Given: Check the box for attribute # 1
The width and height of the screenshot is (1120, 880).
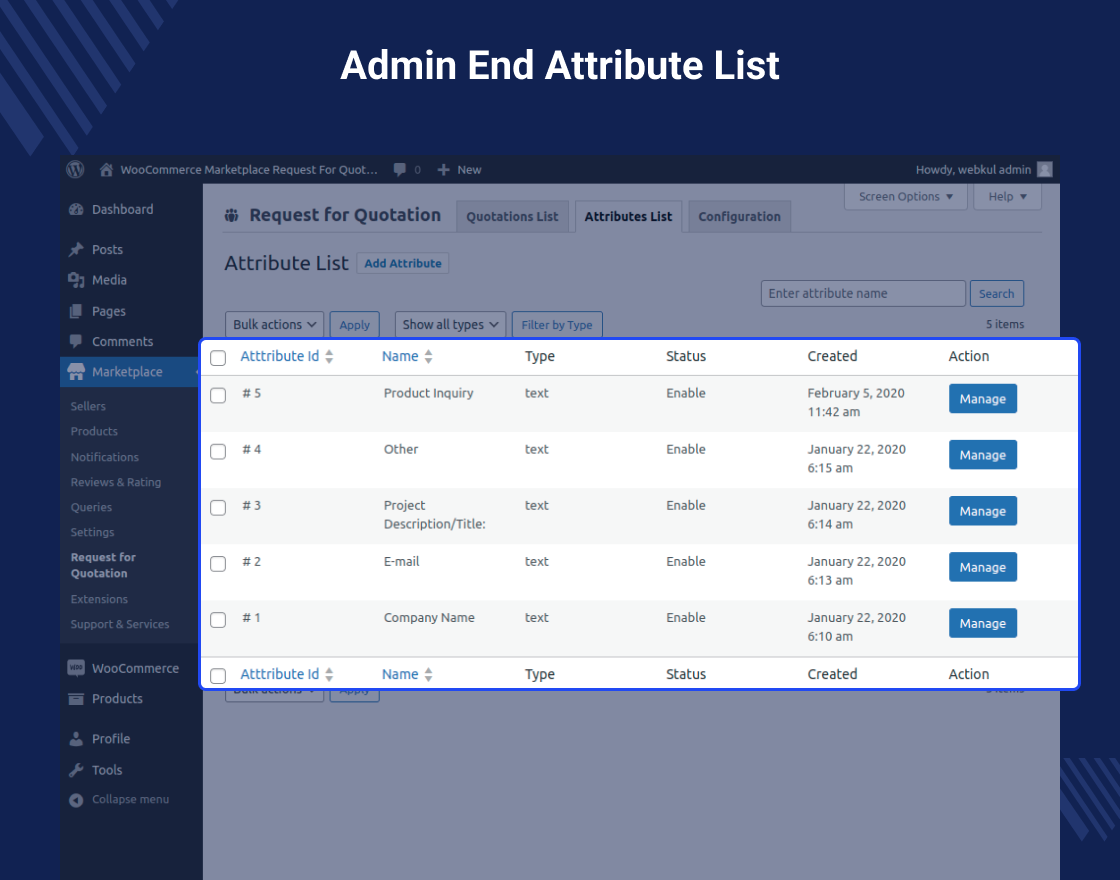Looking at the screenshot, I should [219, 619].
